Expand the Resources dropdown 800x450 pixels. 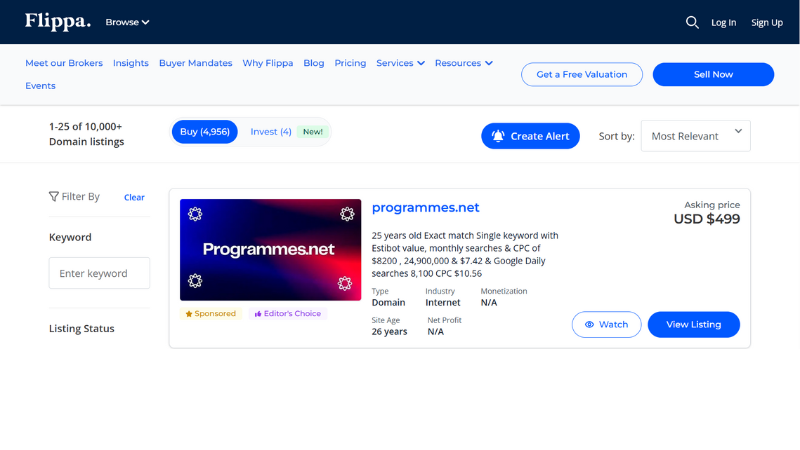tap(464, 63)
